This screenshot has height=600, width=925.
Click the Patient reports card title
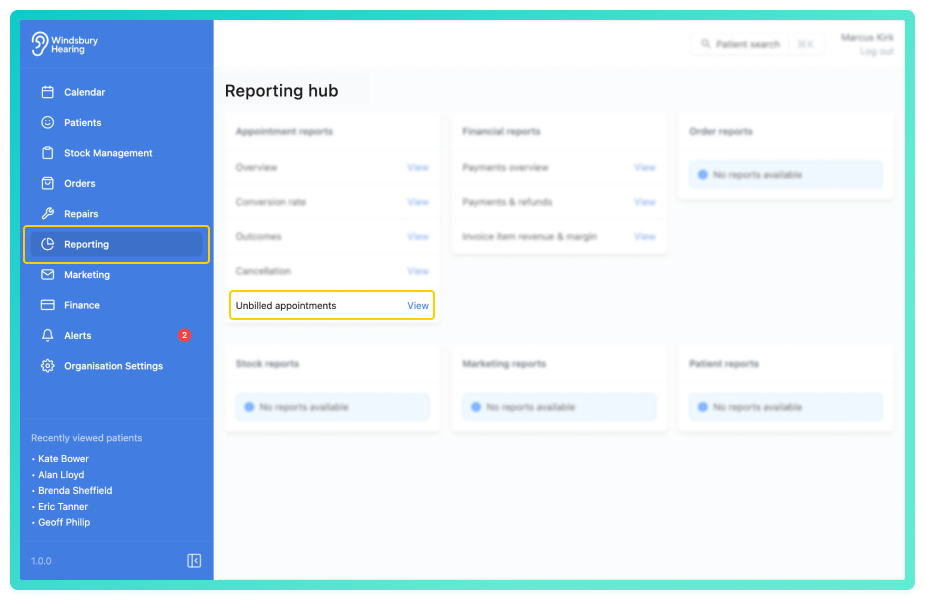724,364
